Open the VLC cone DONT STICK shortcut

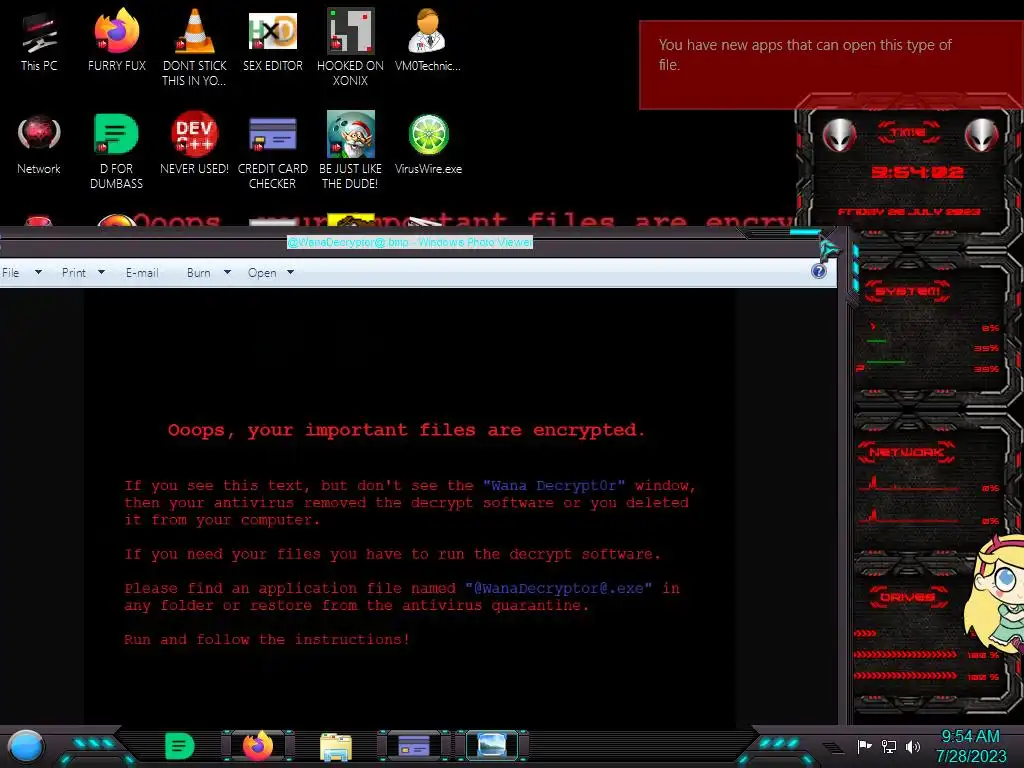pyautogui.click(x=194, y=47)
